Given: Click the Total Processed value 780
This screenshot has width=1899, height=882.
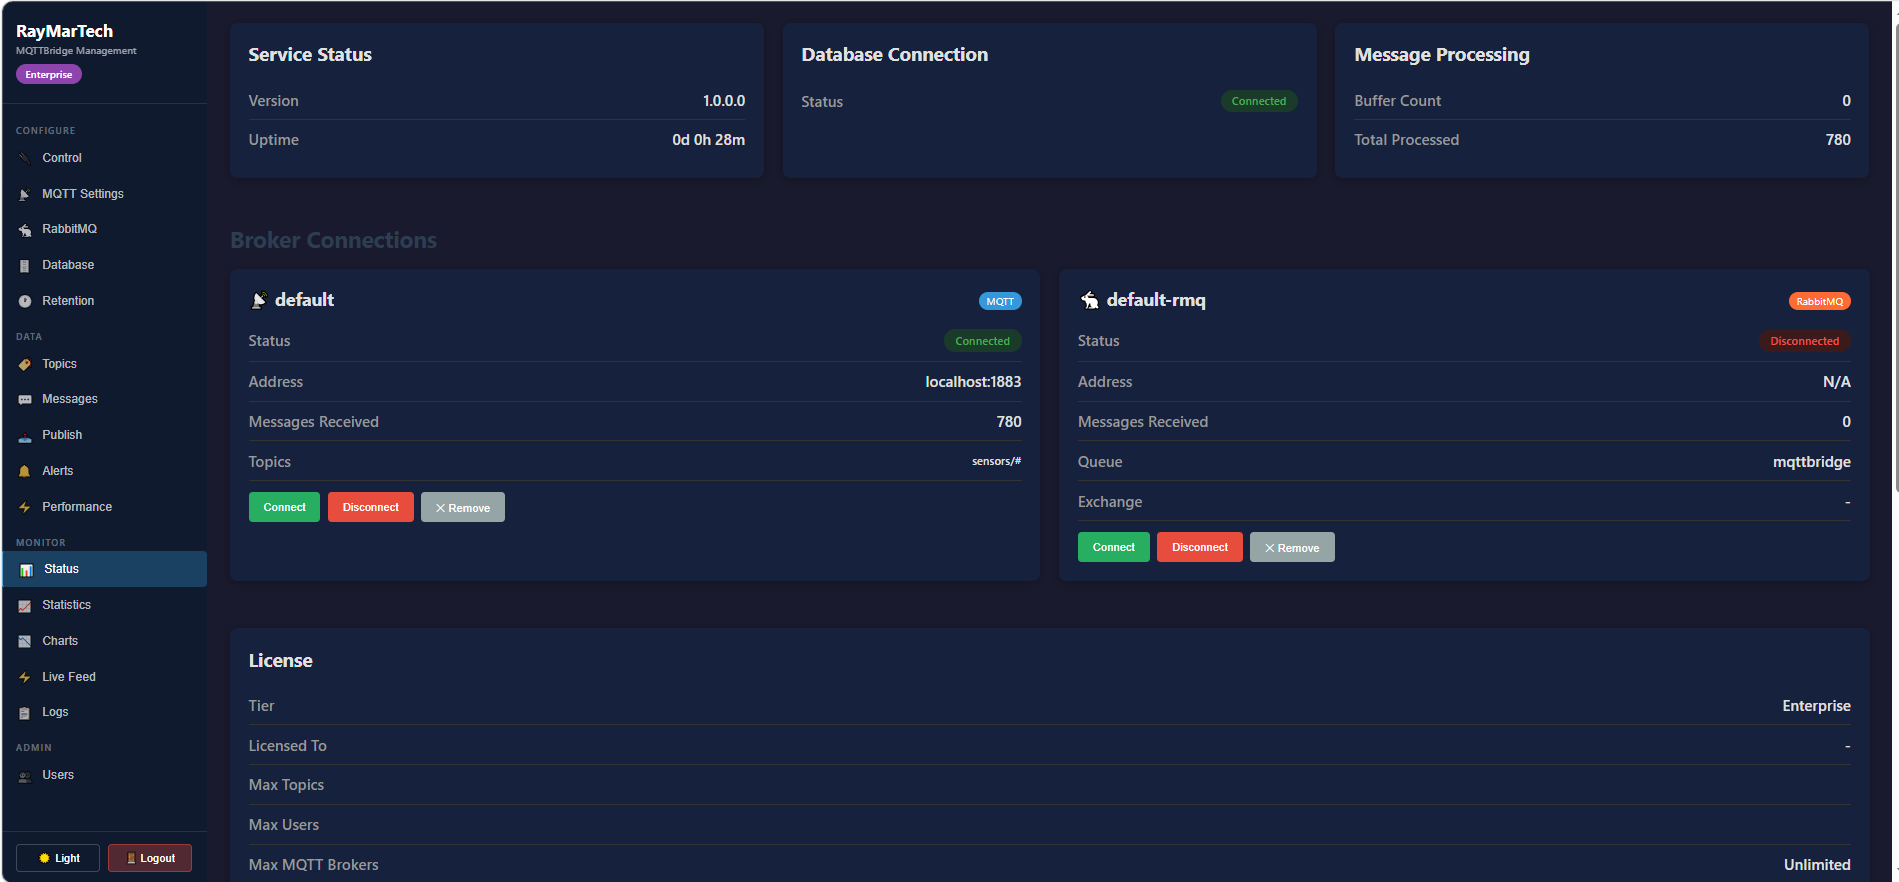Looking at the screenshot, I should click(1838, 140).
